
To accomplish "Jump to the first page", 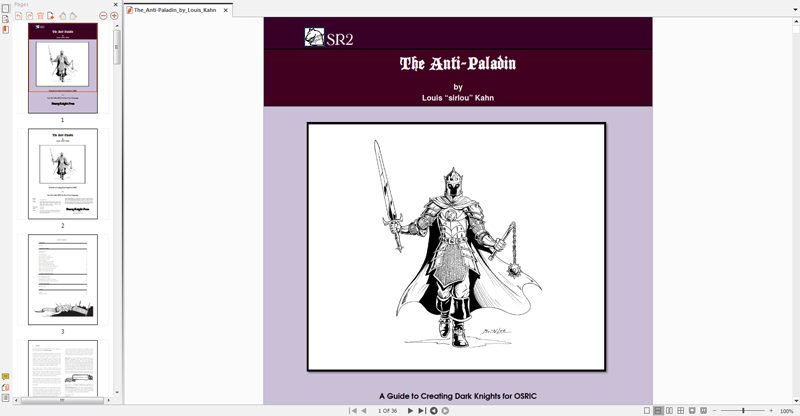I will pos(352,411).
